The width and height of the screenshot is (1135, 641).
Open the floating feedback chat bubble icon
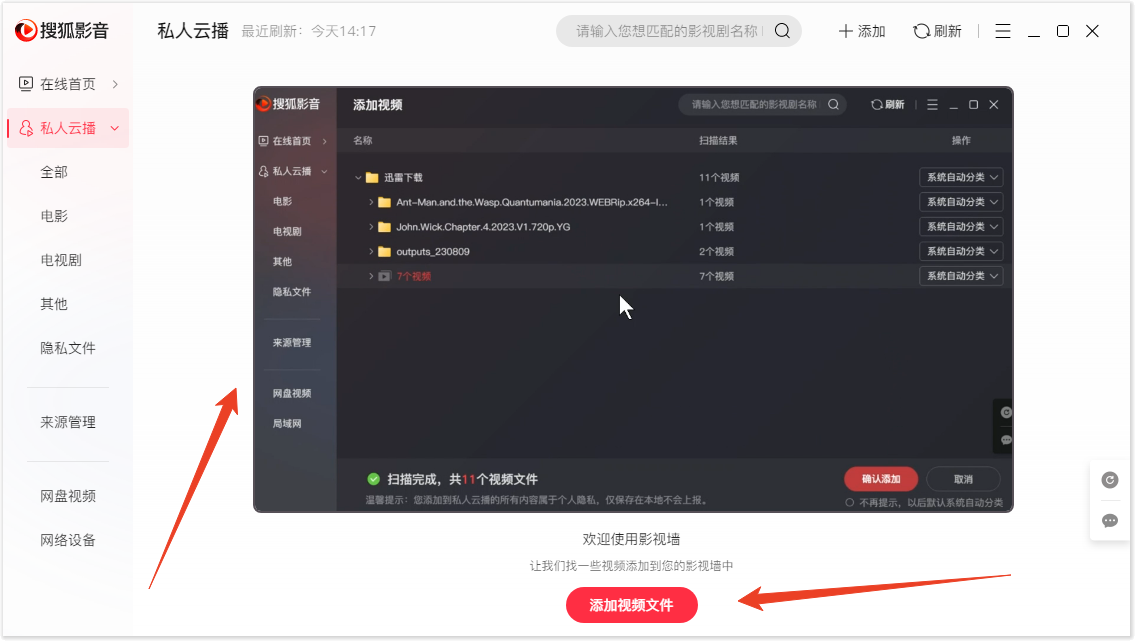point(1110,521)
